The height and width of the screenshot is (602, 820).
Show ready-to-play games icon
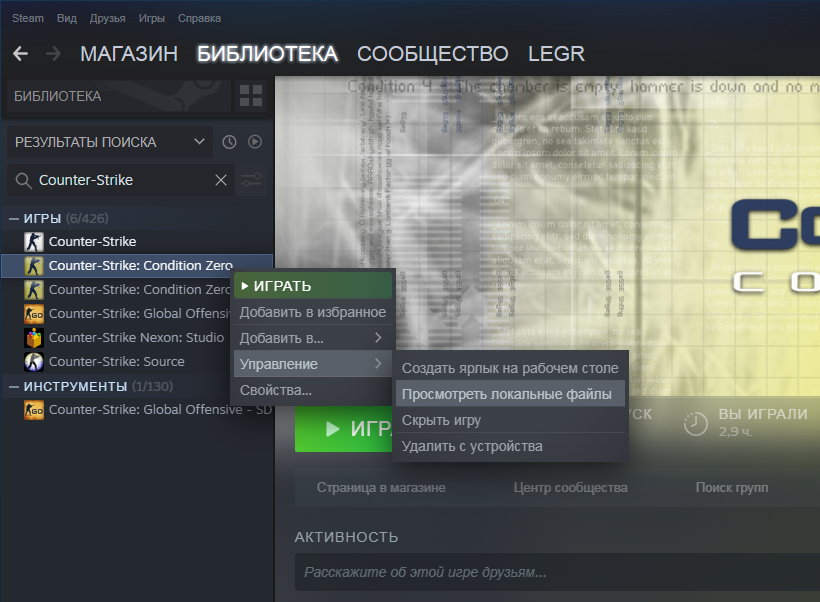[255, 142]
